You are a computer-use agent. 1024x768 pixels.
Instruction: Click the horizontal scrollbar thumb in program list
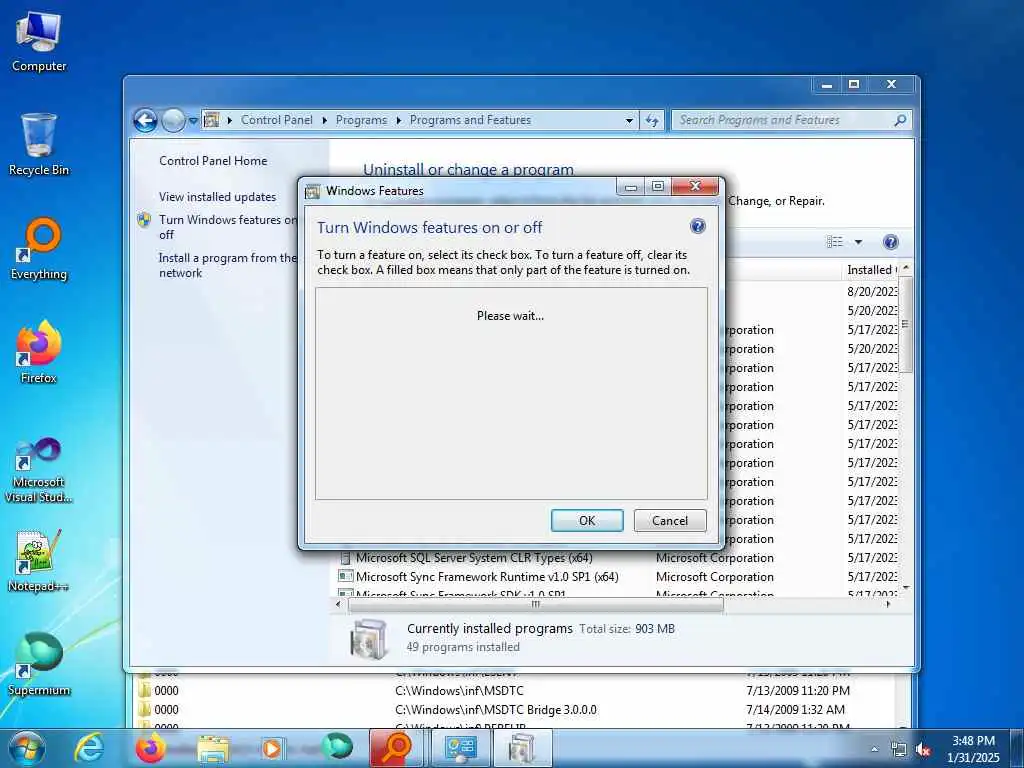coord(536,605)
